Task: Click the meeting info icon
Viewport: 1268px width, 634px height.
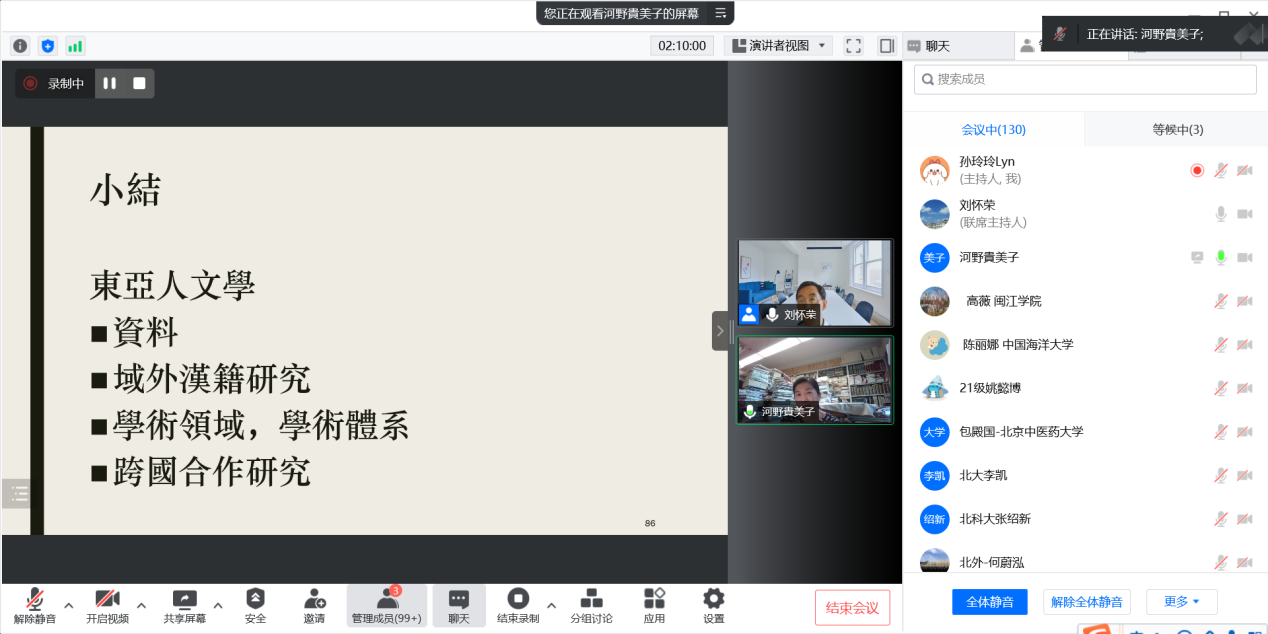Action: click(x=20, y=46)
